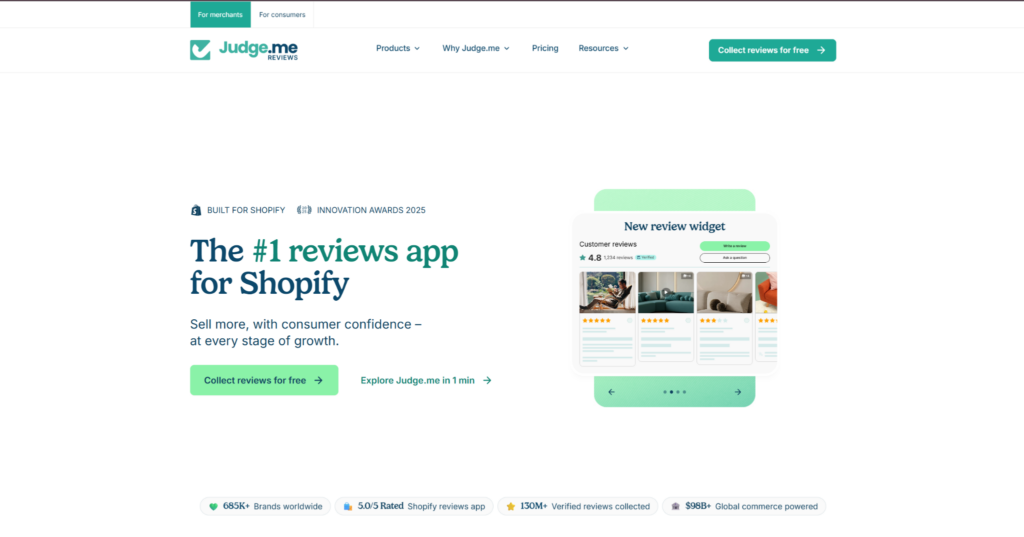The image size is (1024, 537).
Task: Open the orange sofa review photo
Action: [766, 293]
